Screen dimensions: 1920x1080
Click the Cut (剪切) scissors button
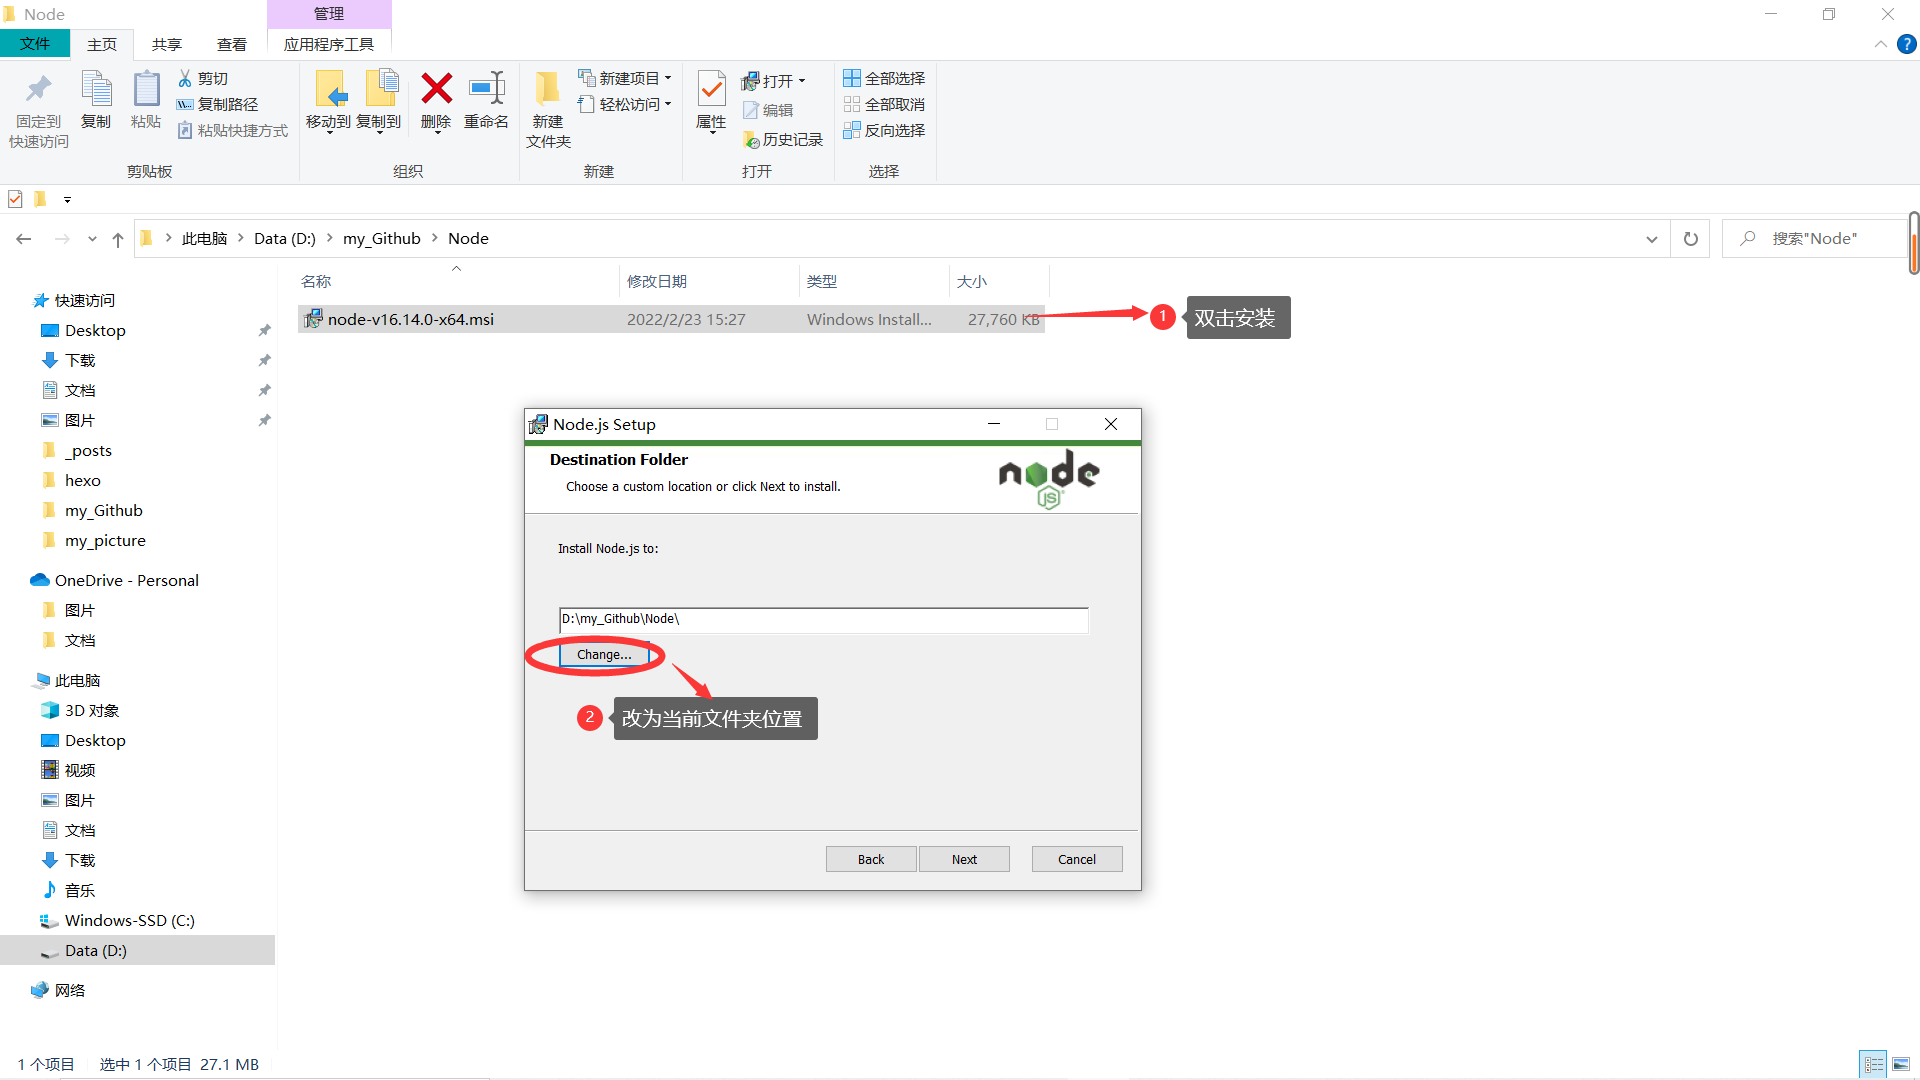coord(203,78)
